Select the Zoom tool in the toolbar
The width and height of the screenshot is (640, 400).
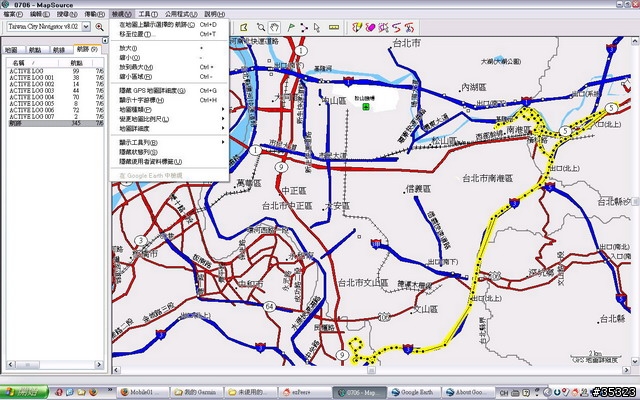261,27
